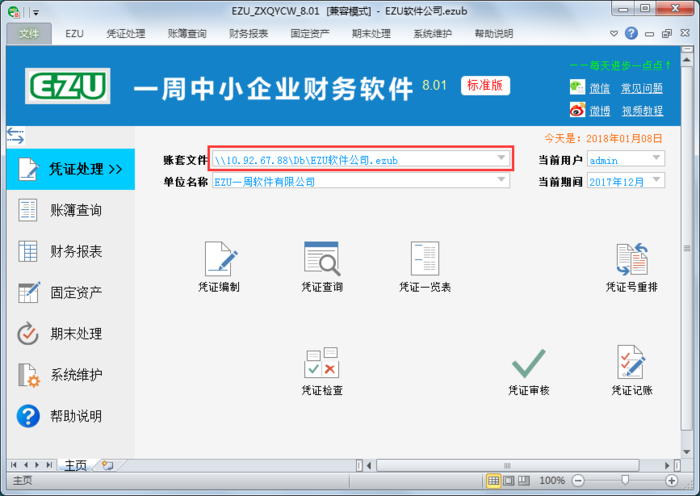Open the 视频教程 link
Image resolution: width=700 pixels, height=496 pixels.
tap(642, 111)
